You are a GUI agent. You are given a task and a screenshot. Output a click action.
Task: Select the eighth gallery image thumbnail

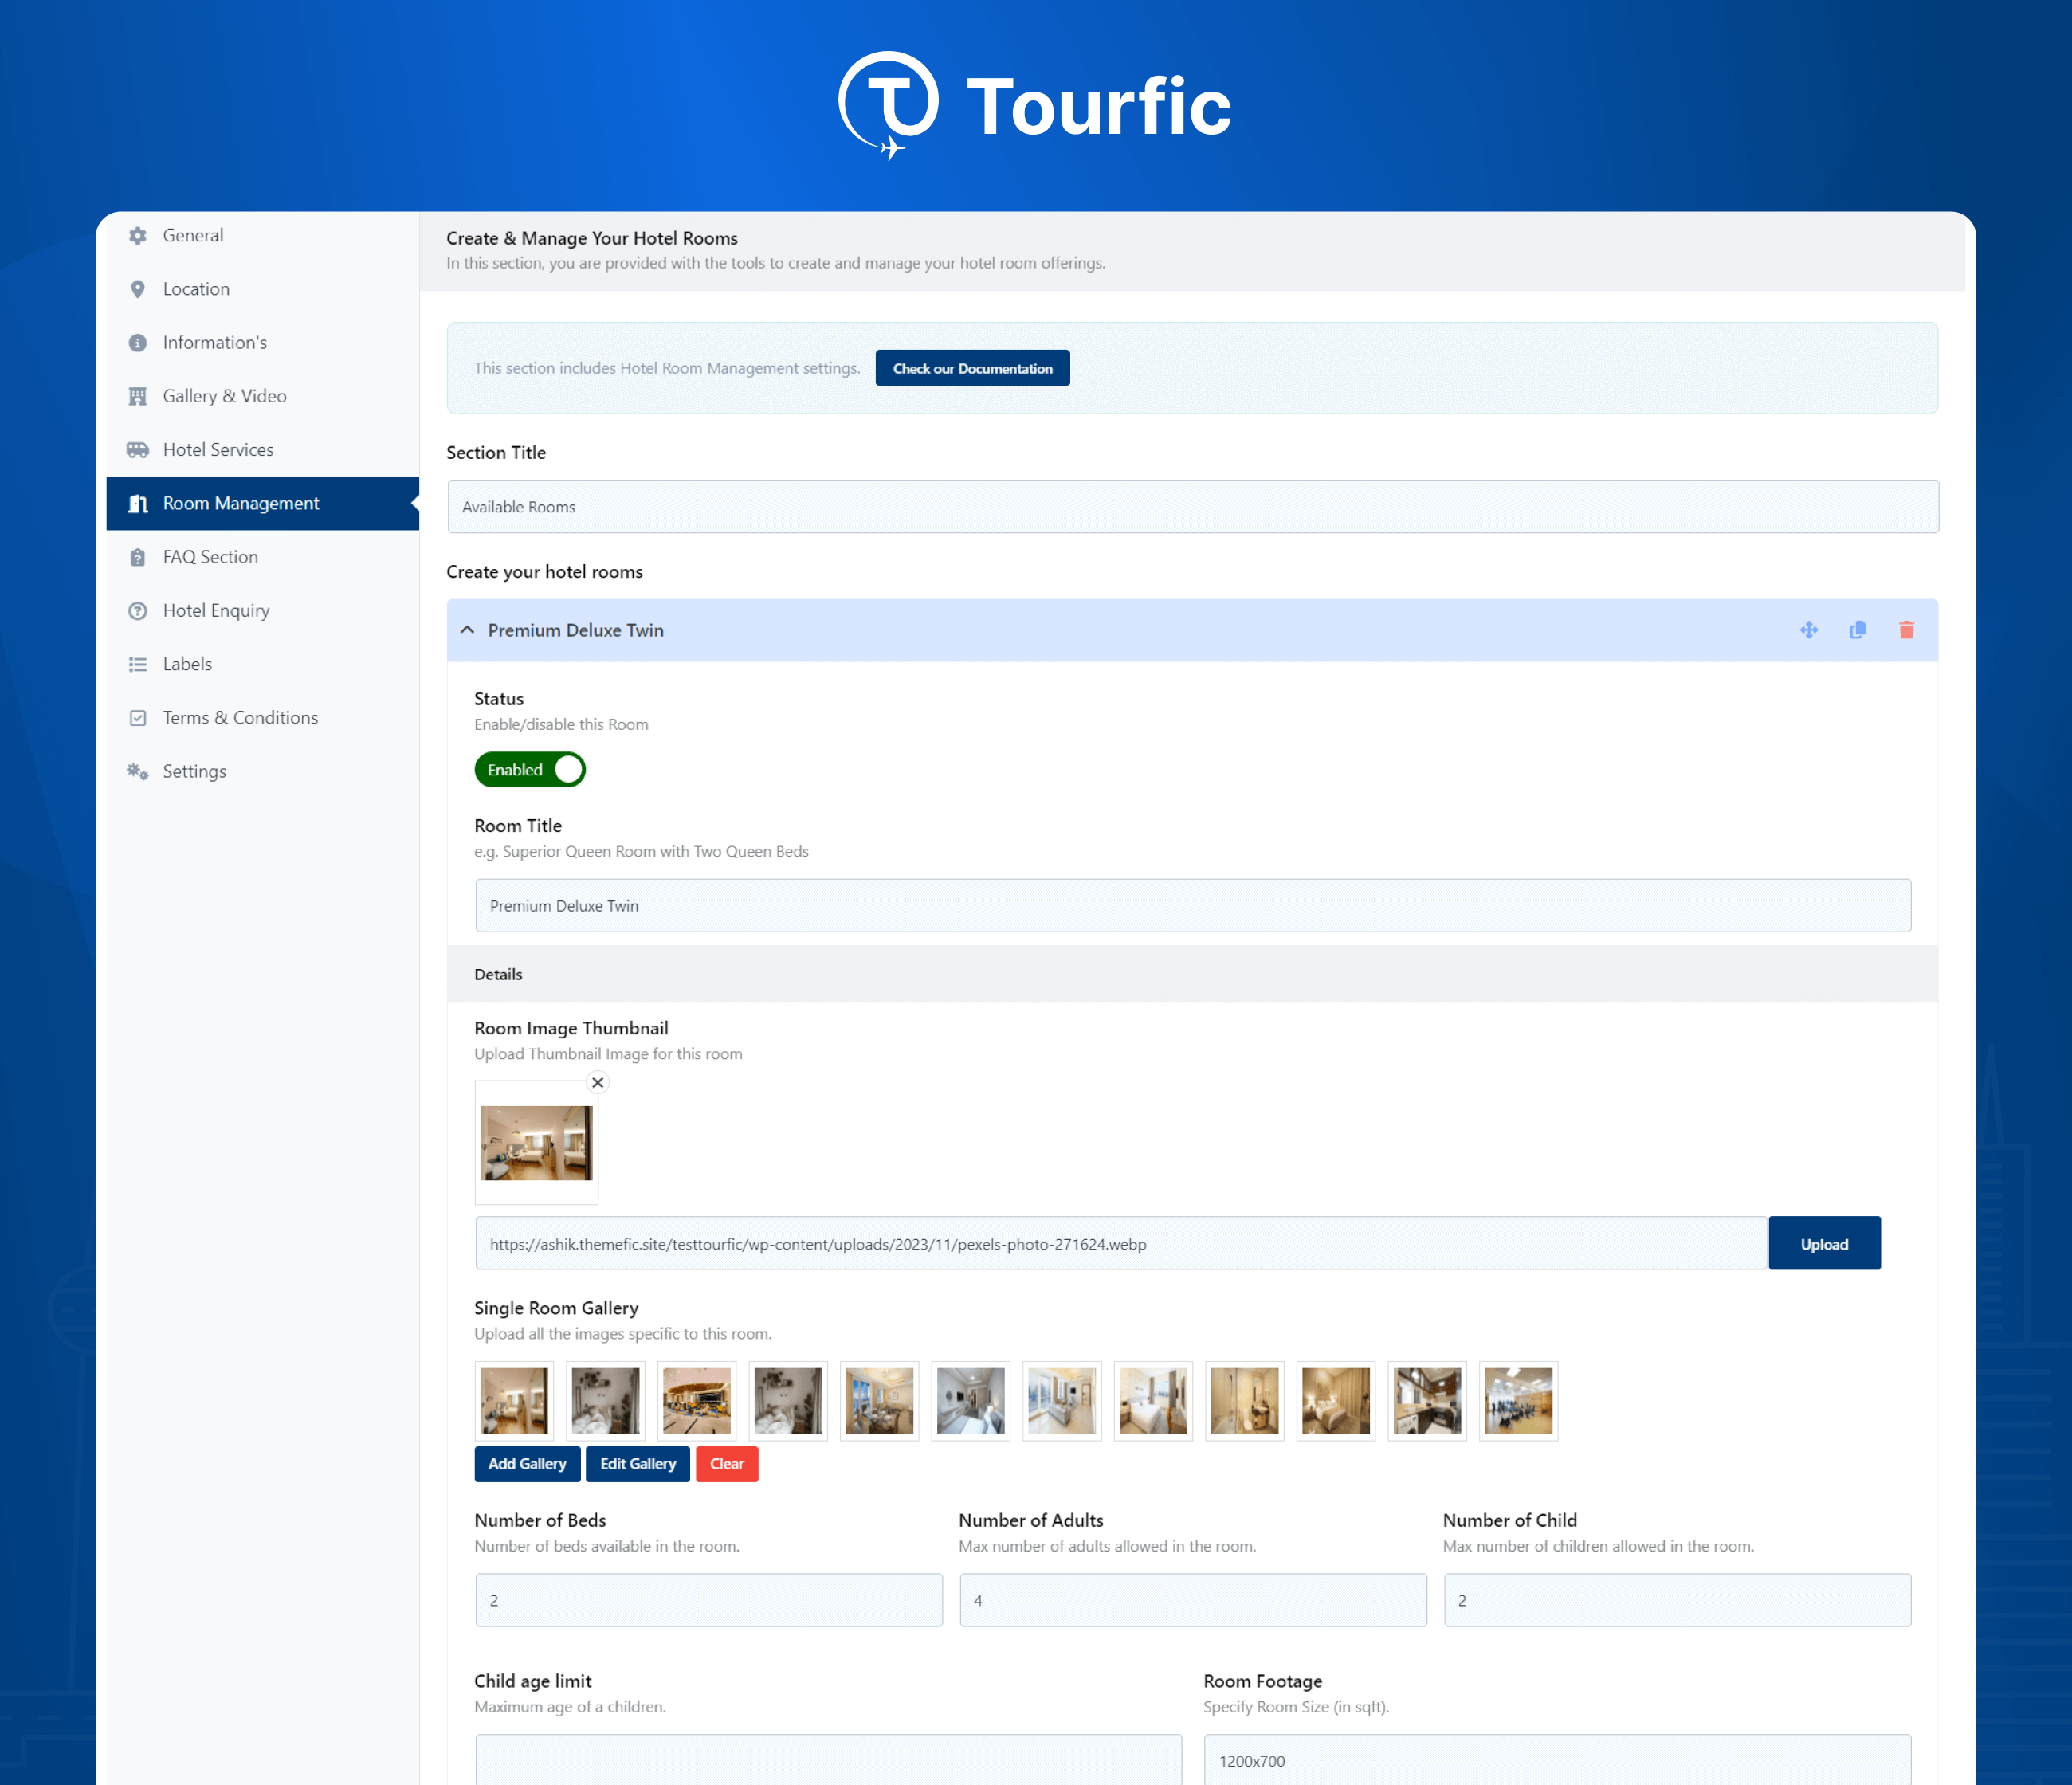tap(1154, 1401)
